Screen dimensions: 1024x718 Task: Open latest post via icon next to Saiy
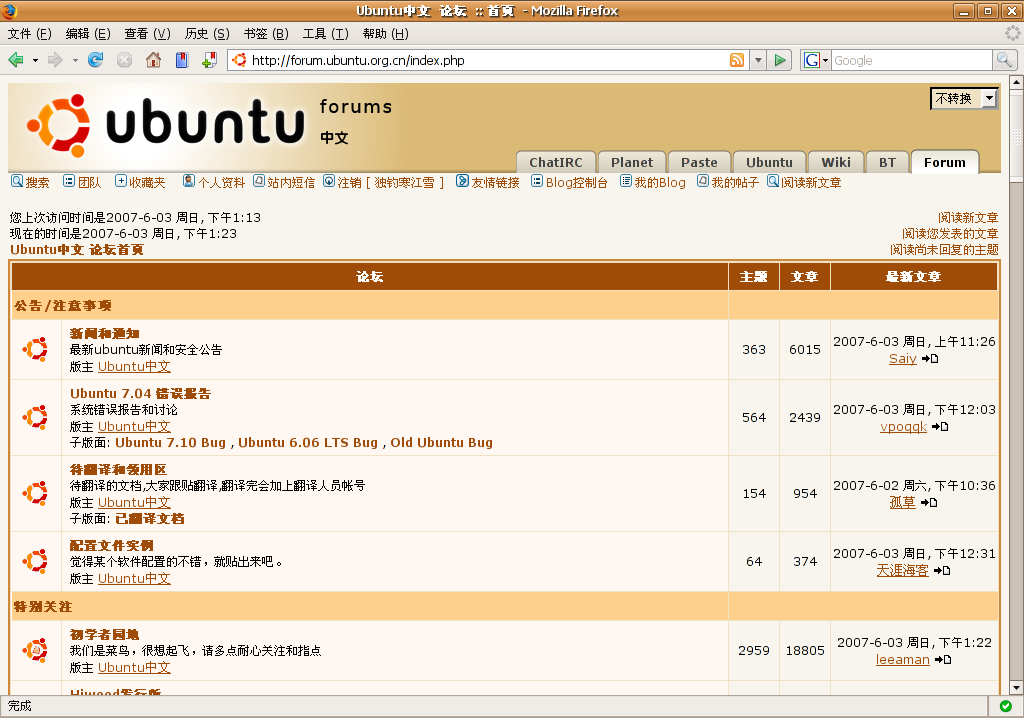pos(930,359)
